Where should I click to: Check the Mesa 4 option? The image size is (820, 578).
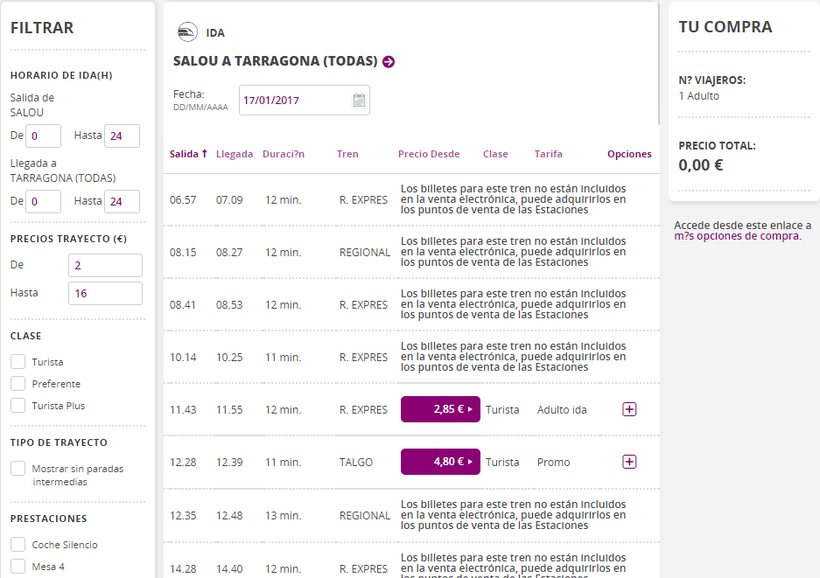(x=18, y=567)
